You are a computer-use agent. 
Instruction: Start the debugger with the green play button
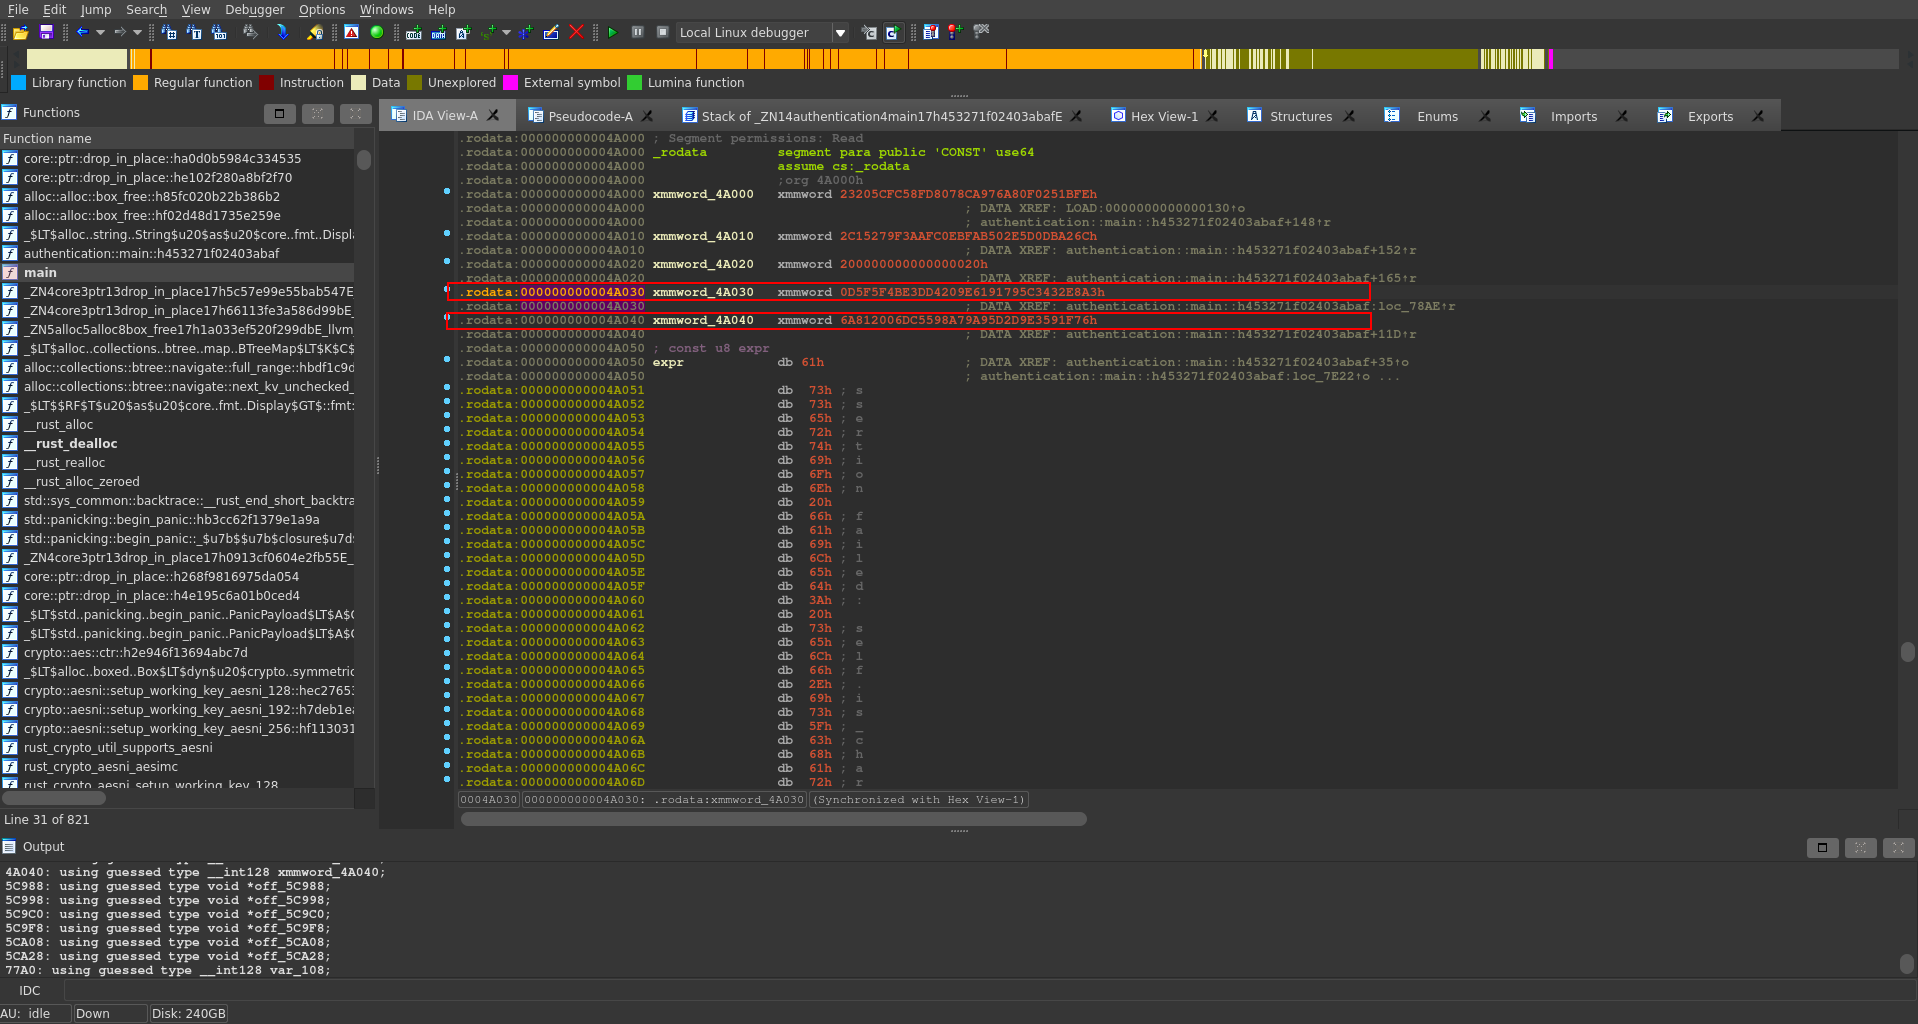click(613, 33)
